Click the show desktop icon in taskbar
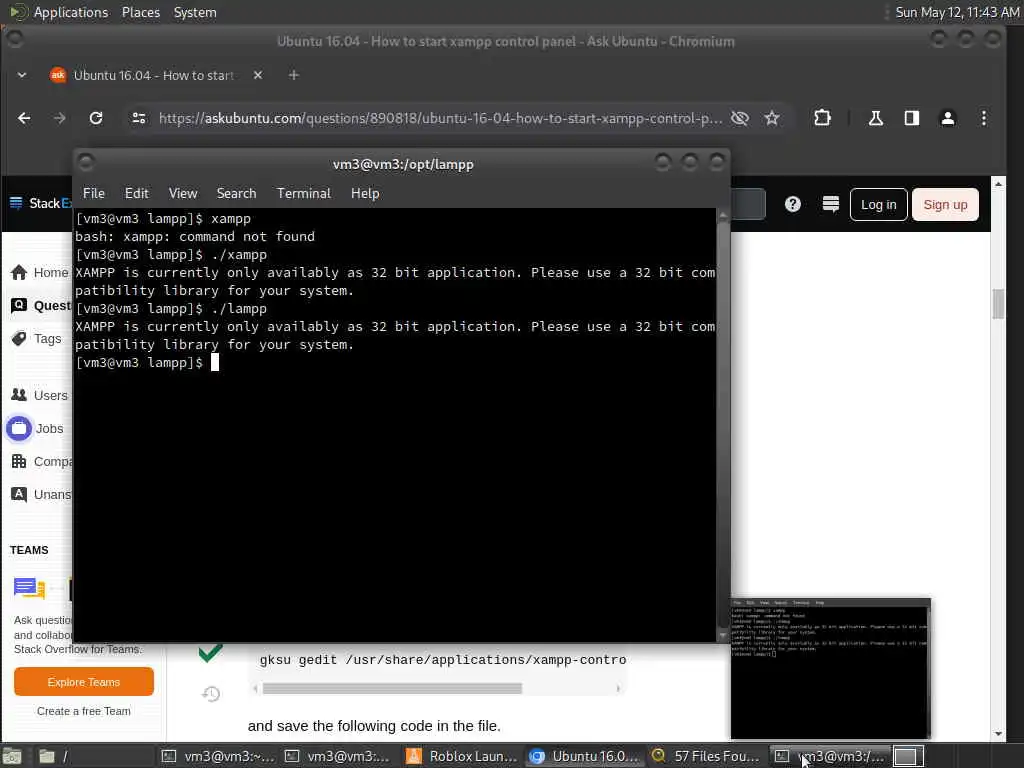 click(x=12, y=756)
